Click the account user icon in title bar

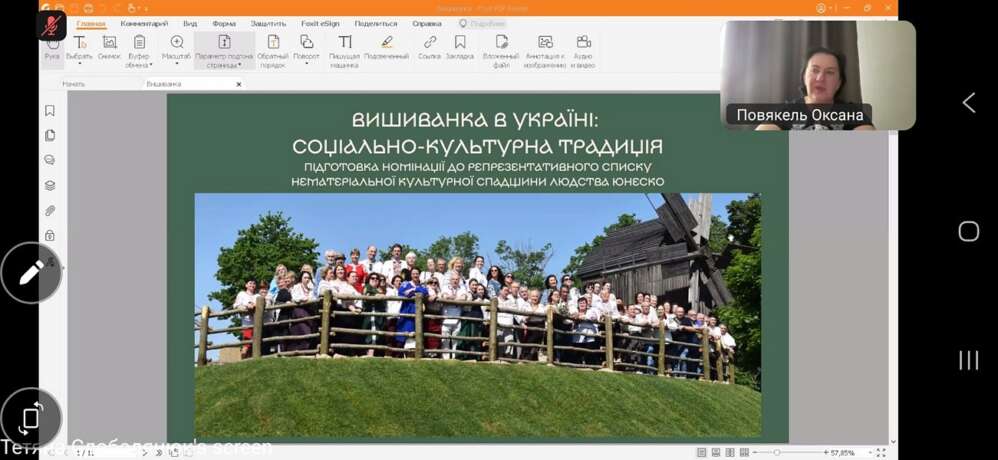[x=822, y=8]
